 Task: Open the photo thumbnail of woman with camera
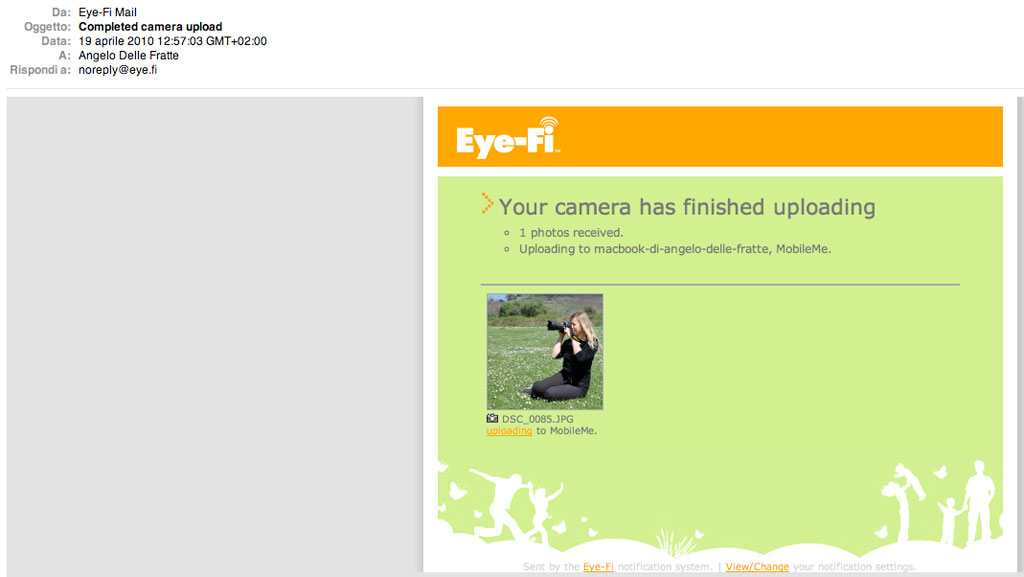point(545,351)
